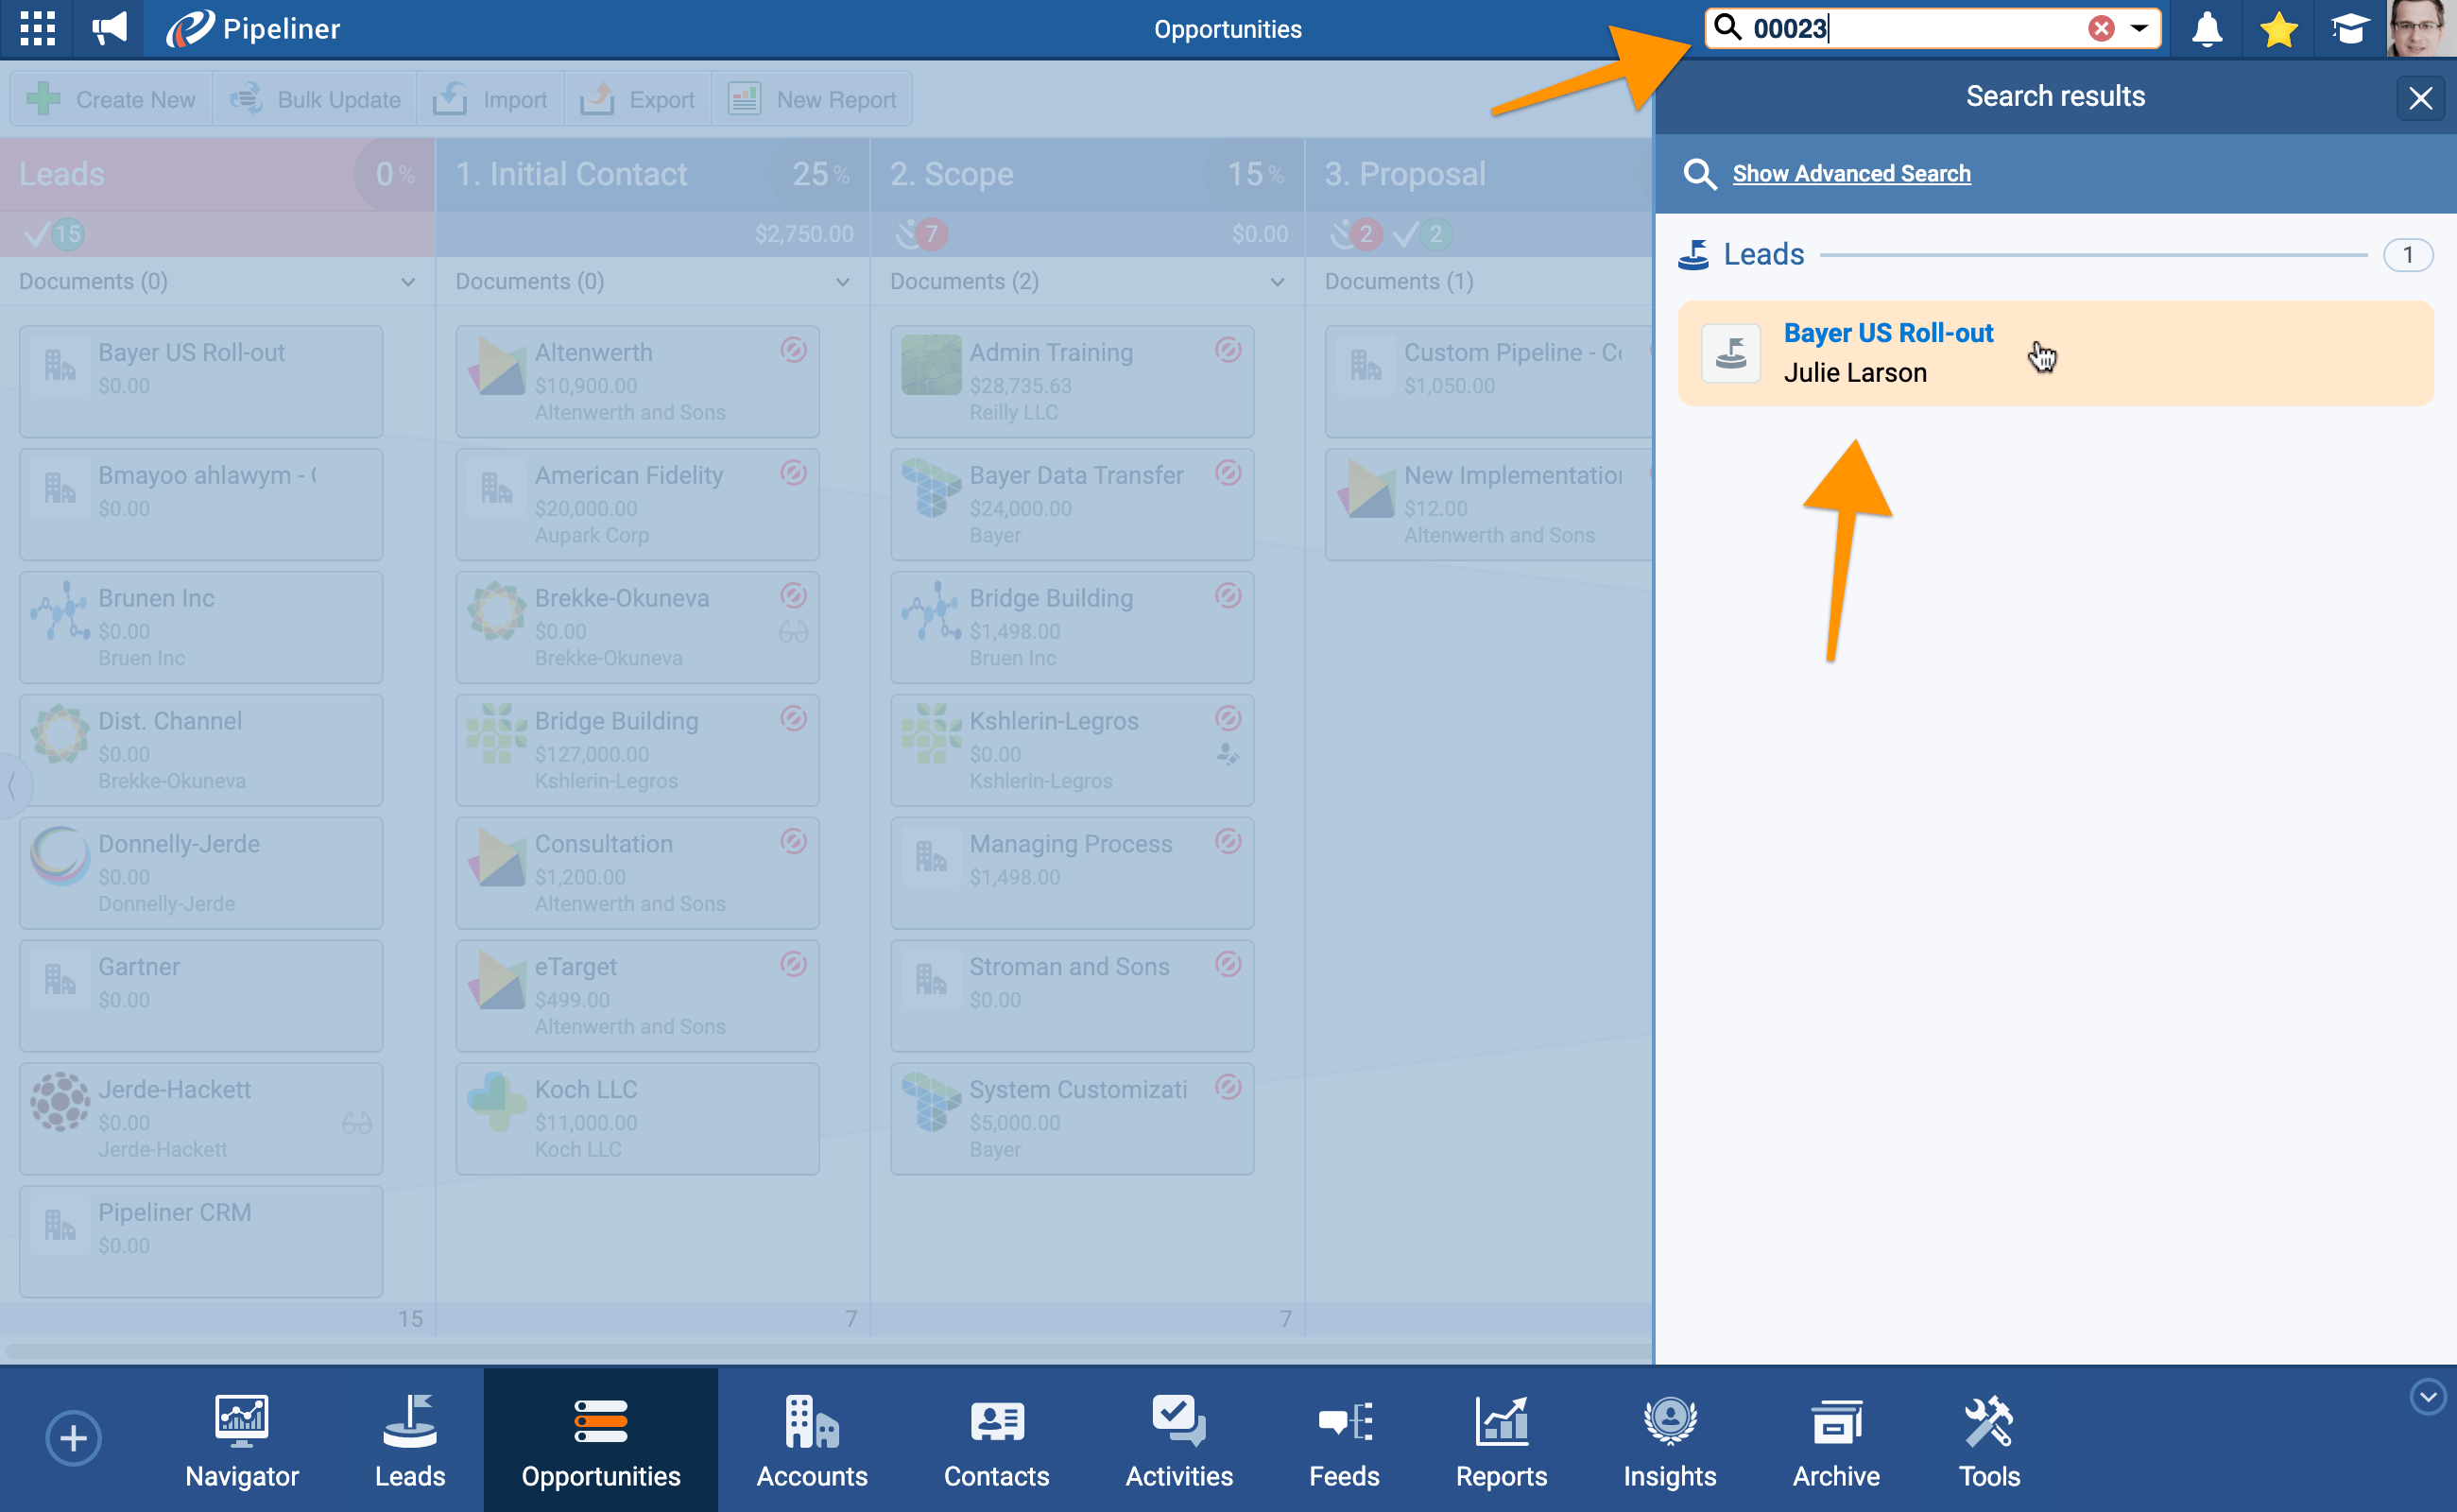This screenshot has height=1512, width=2457.
Task: Click the horizontal pipeline scrollbar
Action: pyautogui.click(x=826, y=1352)
